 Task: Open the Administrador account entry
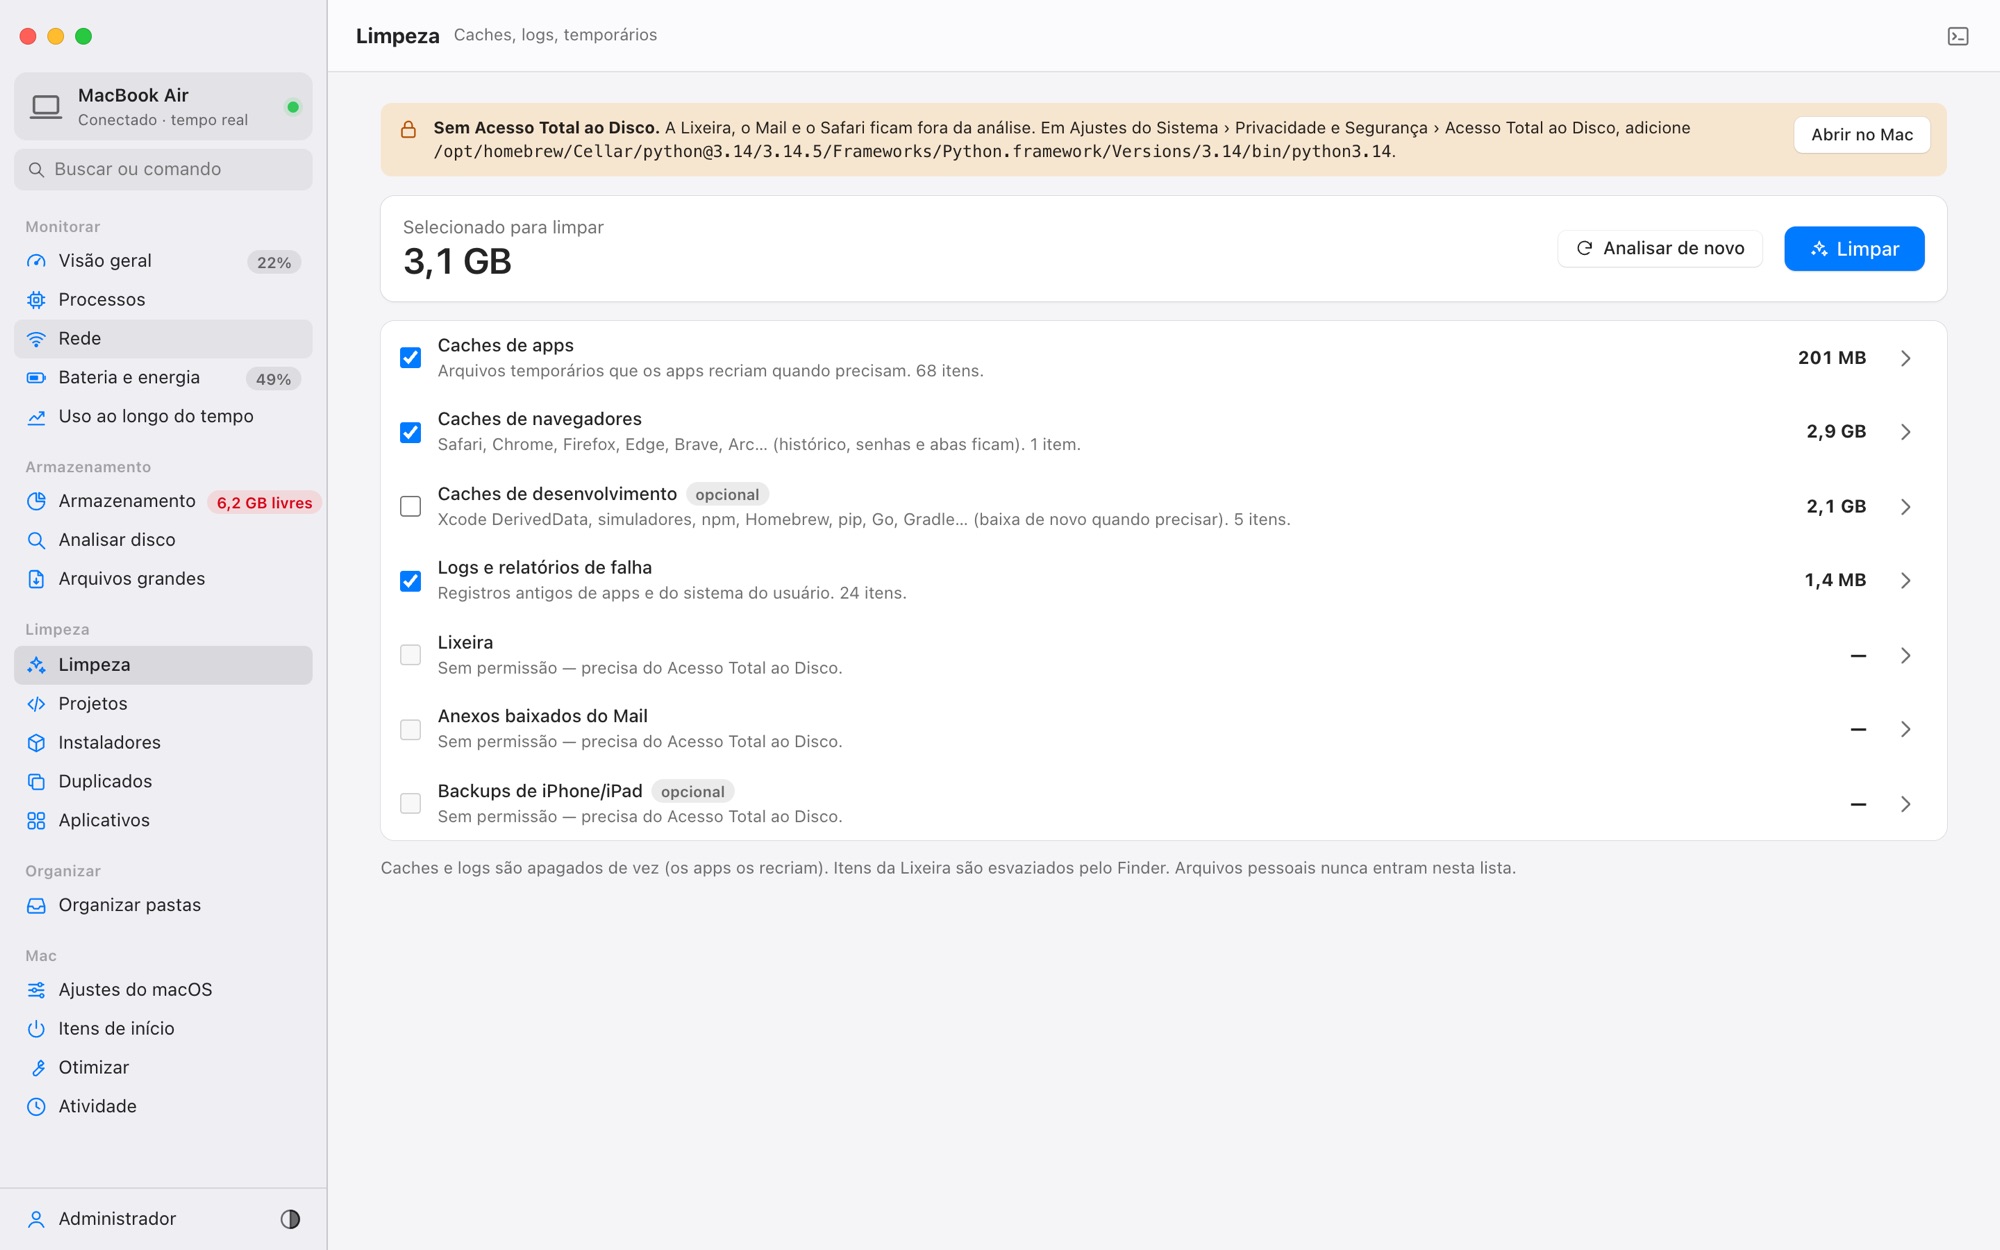117,1219
